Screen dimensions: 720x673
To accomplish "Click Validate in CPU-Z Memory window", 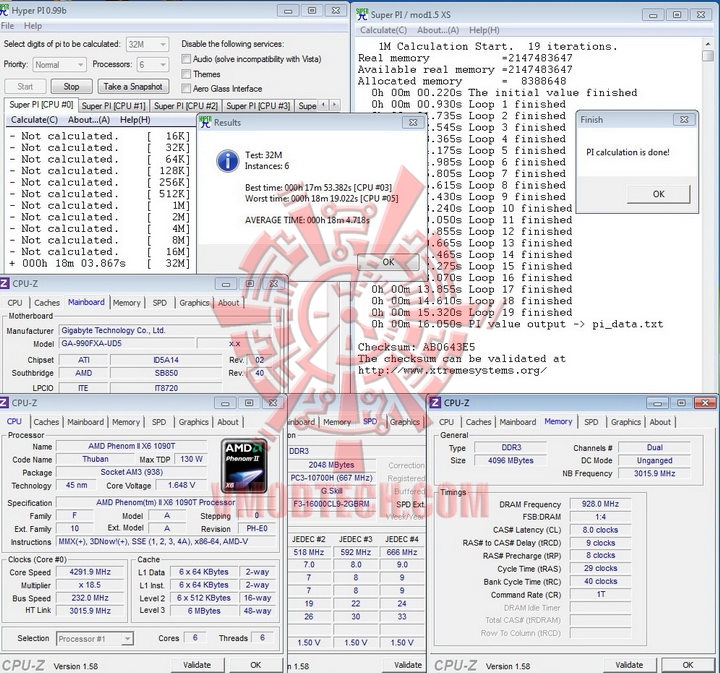I will tap(629, 665).
